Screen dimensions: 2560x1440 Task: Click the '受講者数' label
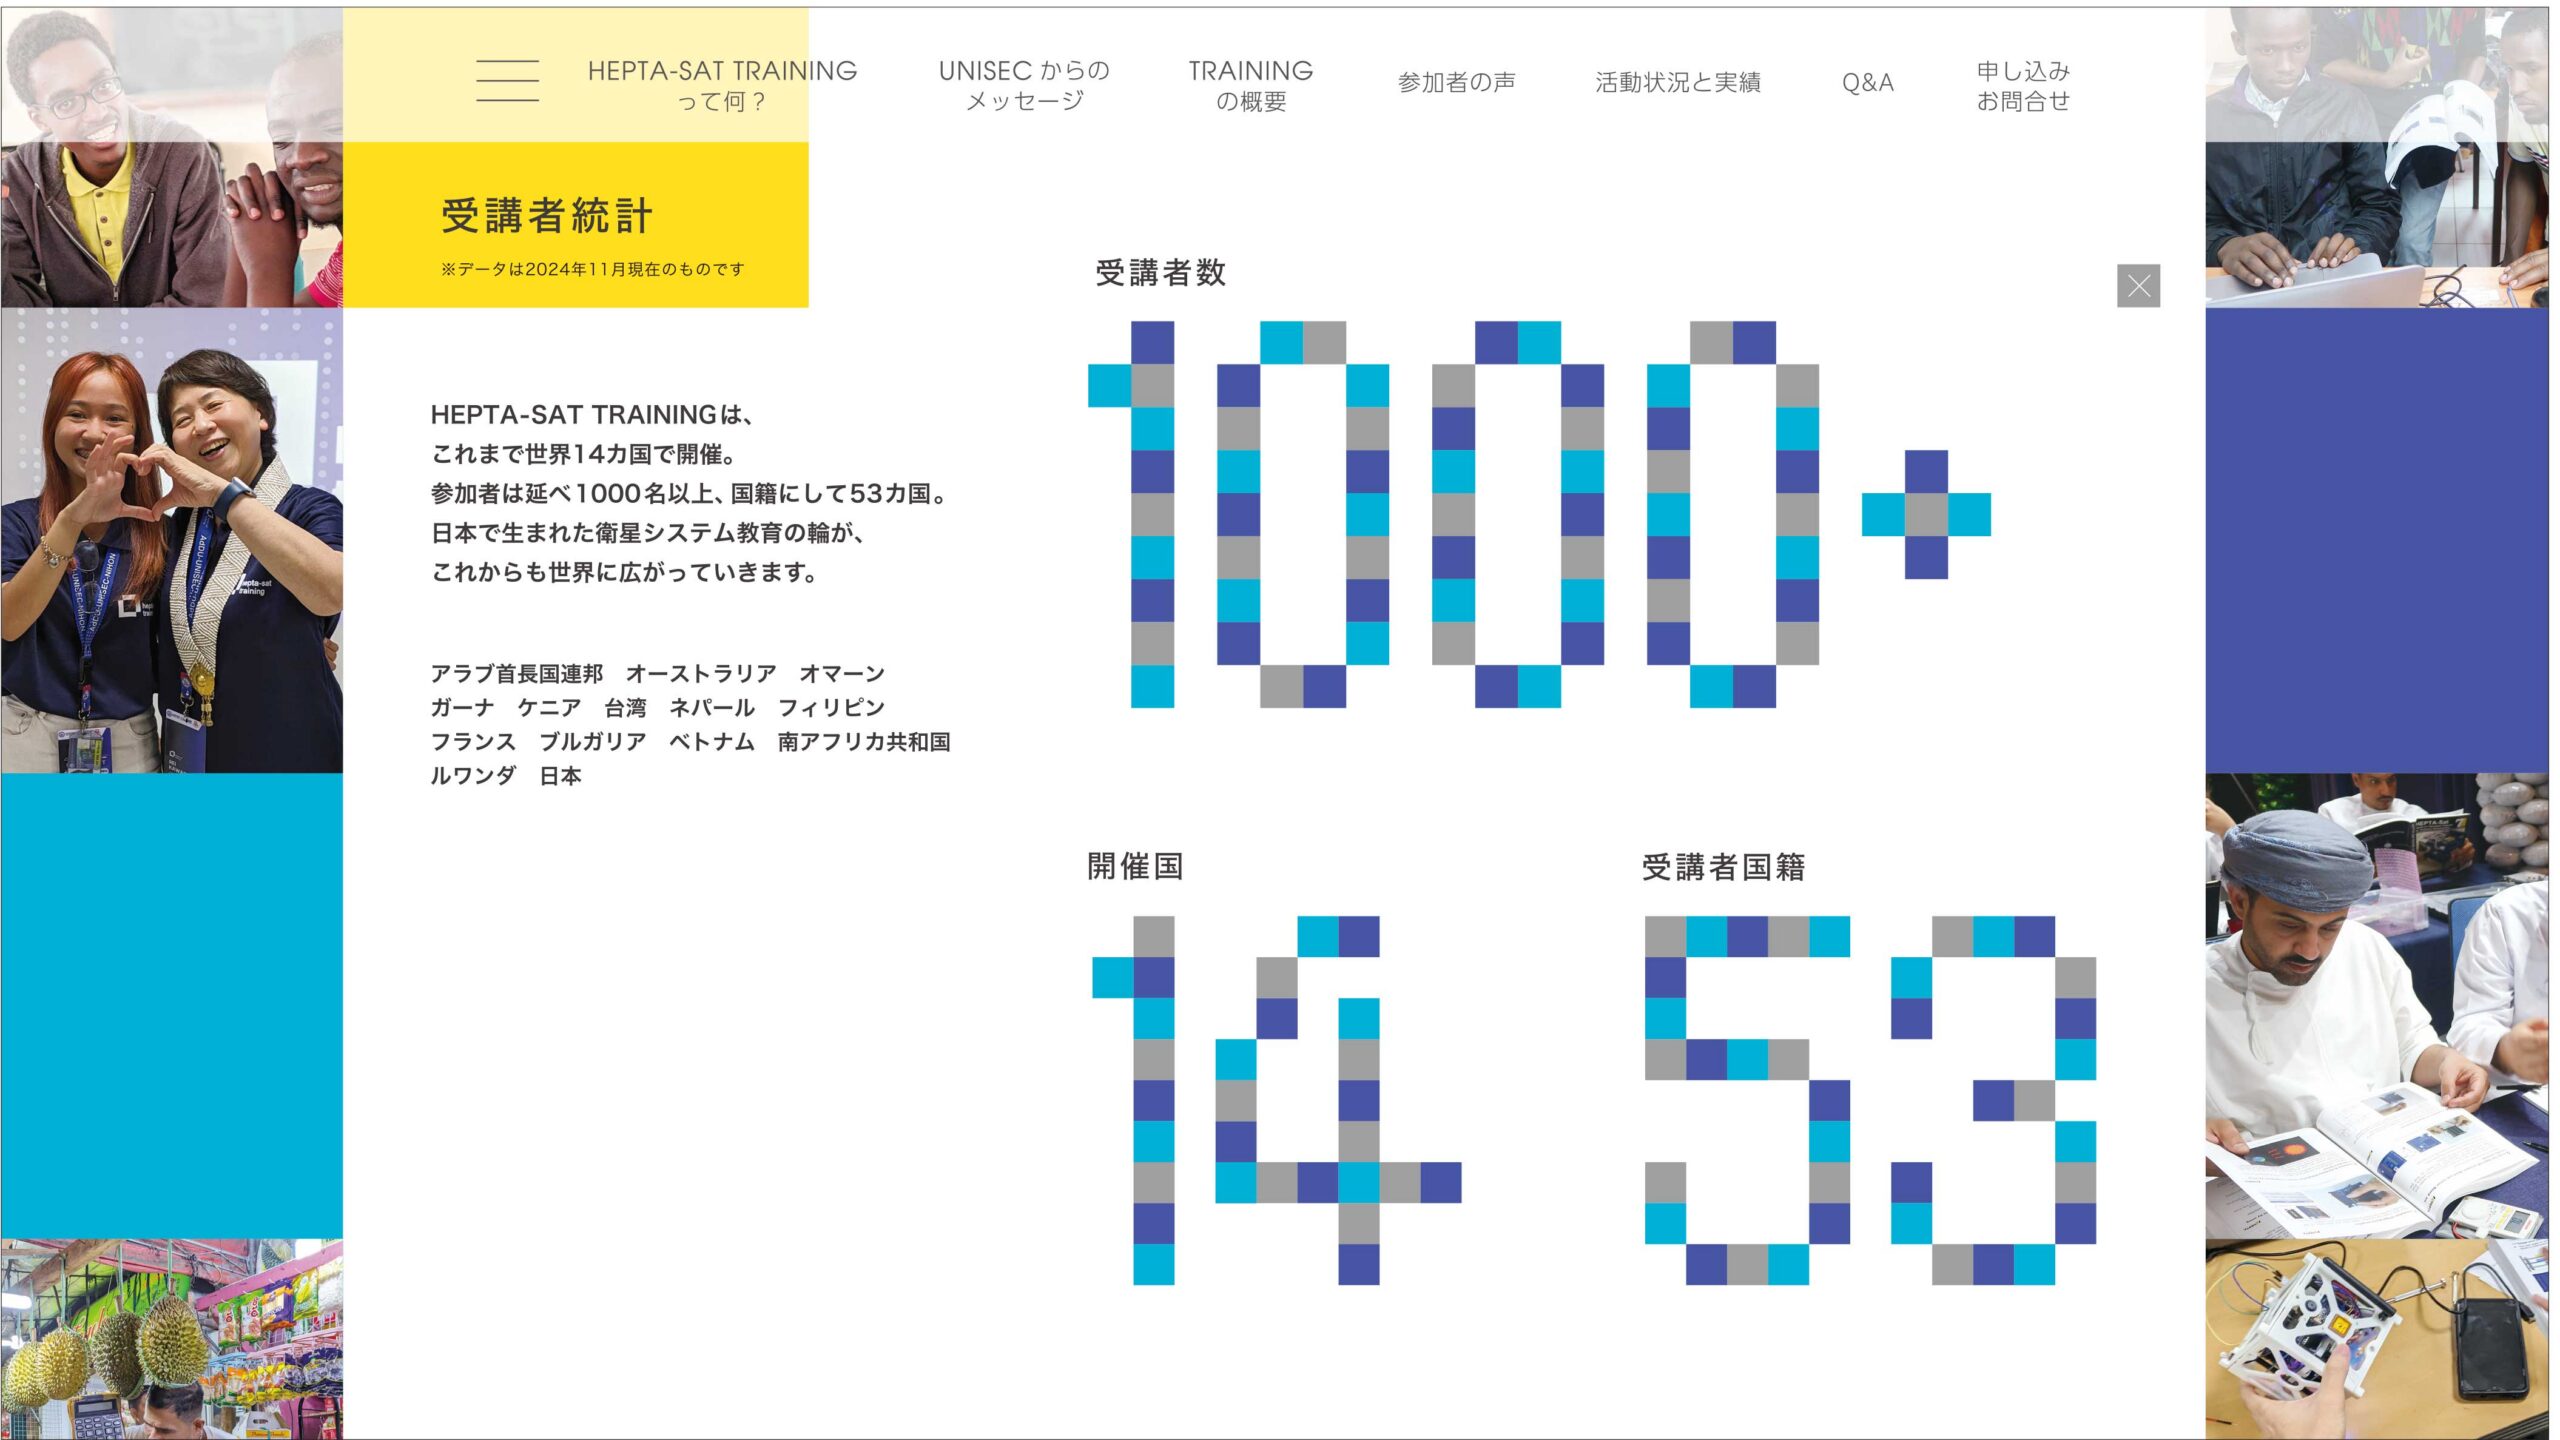pos(1160,272)
